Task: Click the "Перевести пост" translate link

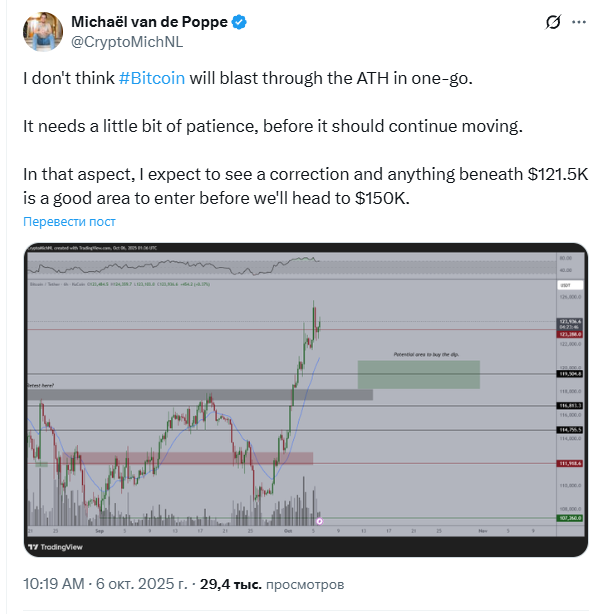Action: [x=70, y=221]
